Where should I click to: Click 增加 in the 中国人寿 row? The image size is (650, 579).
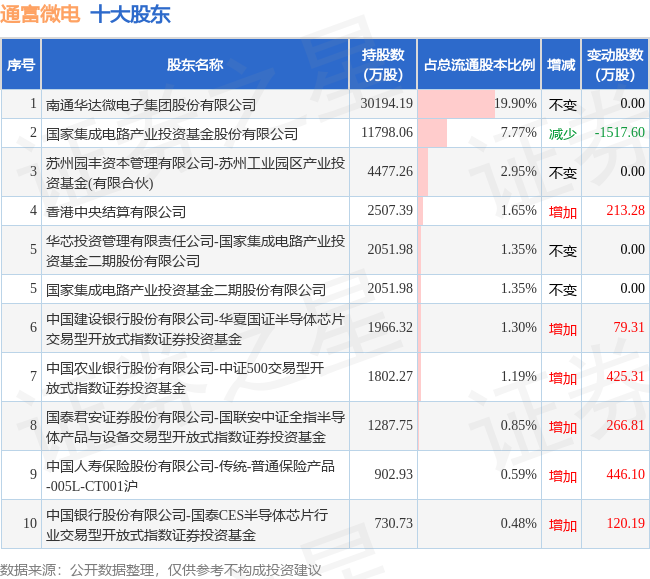coord(563,475)
